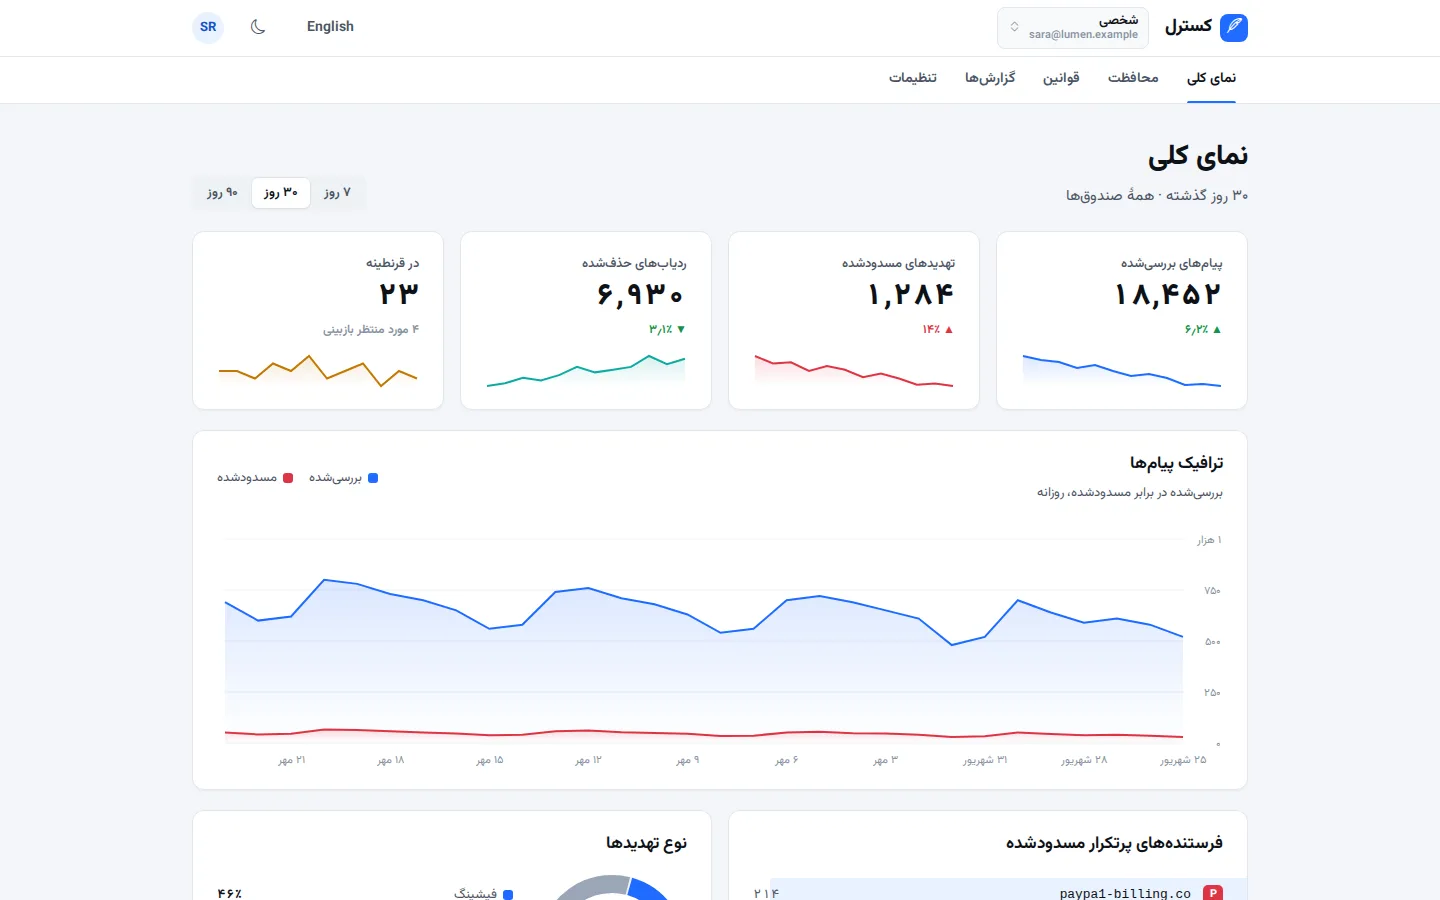Click the '۴ مورد منتظر بازبینی' note
The height and width of the screenshot is (900, 1440).
(x=371, y=329)
